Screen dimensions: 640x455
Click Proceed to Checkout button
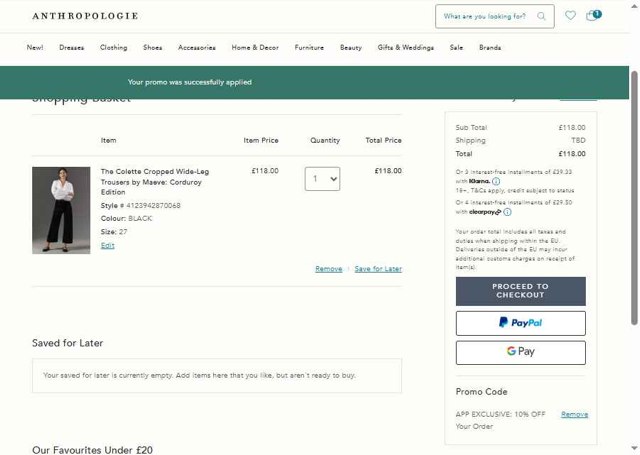click(x=520, y=291)
